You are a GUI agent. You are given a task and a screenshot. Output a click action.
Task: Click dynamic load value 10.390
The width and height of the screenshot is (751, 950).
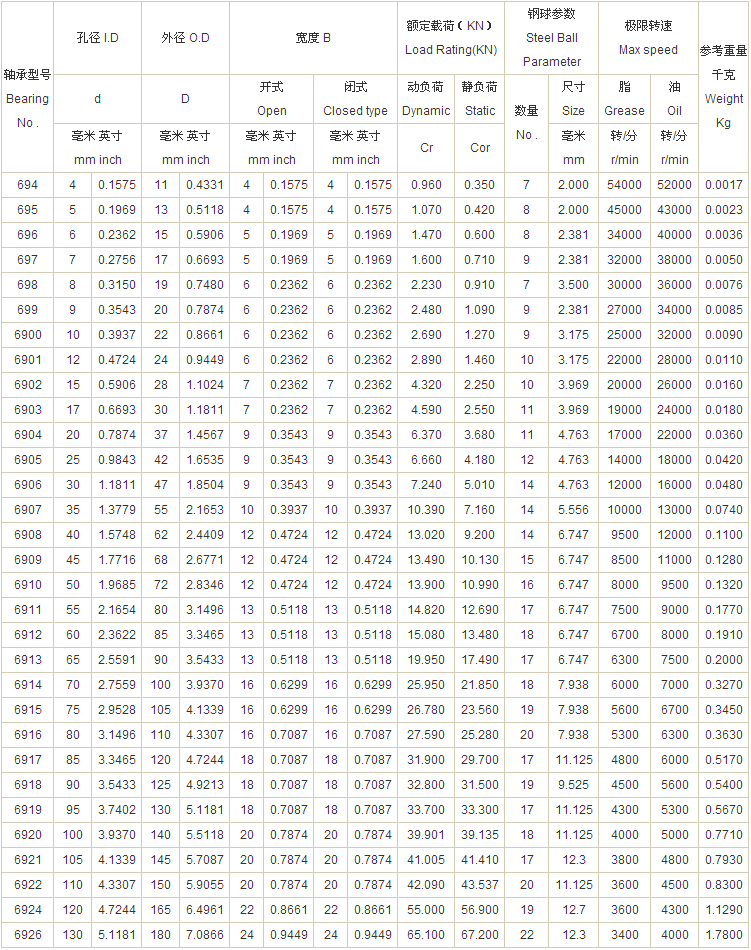pyautogui.click(x=426, y=510)
